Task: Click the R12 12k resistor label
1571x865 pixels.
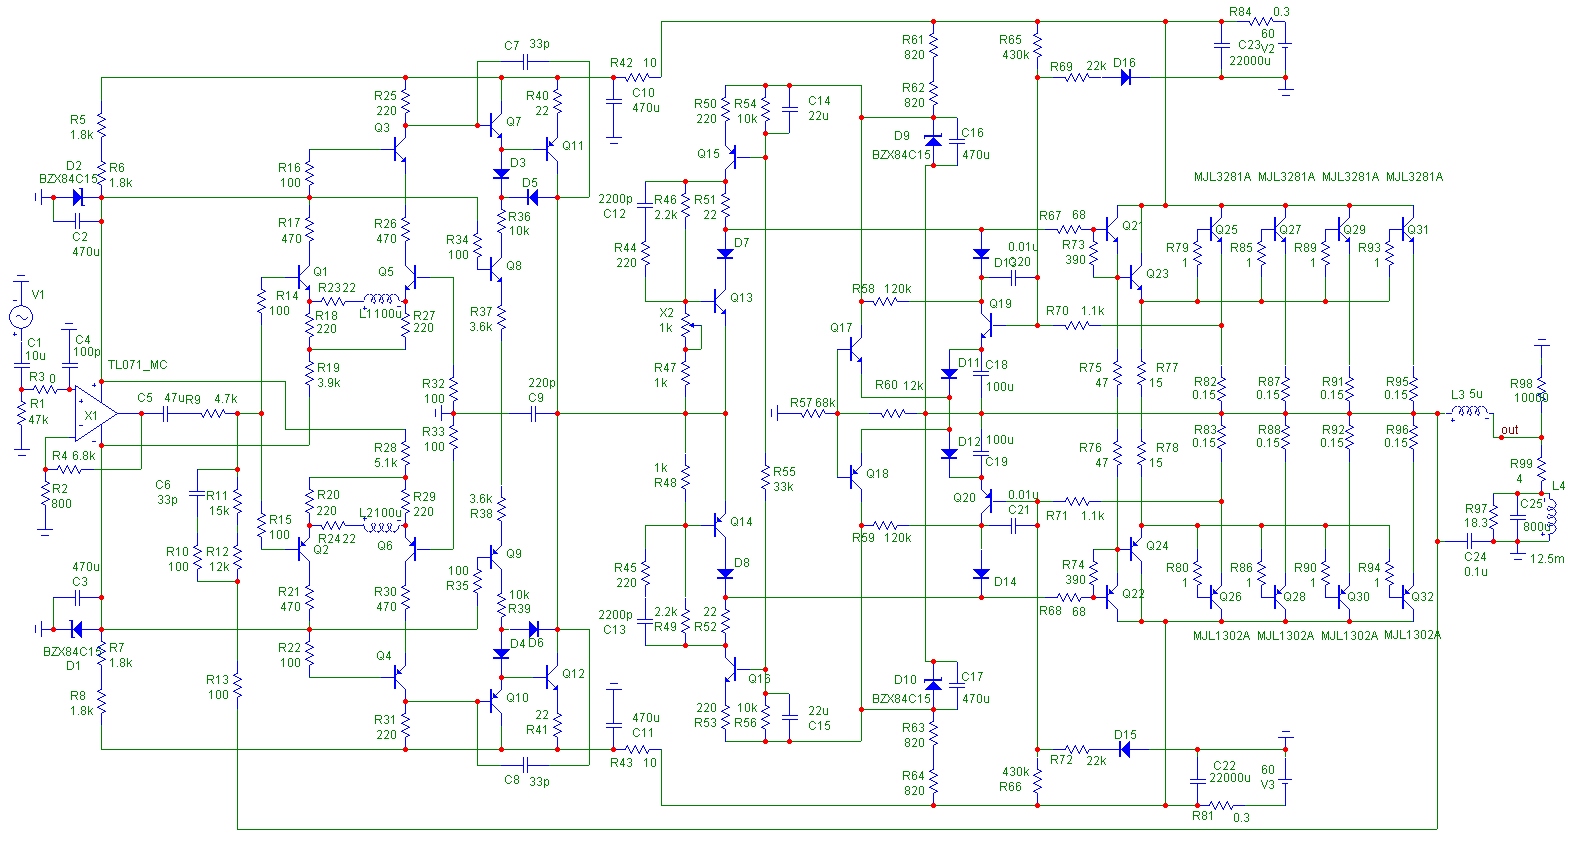Action: (x=218, y=559)
